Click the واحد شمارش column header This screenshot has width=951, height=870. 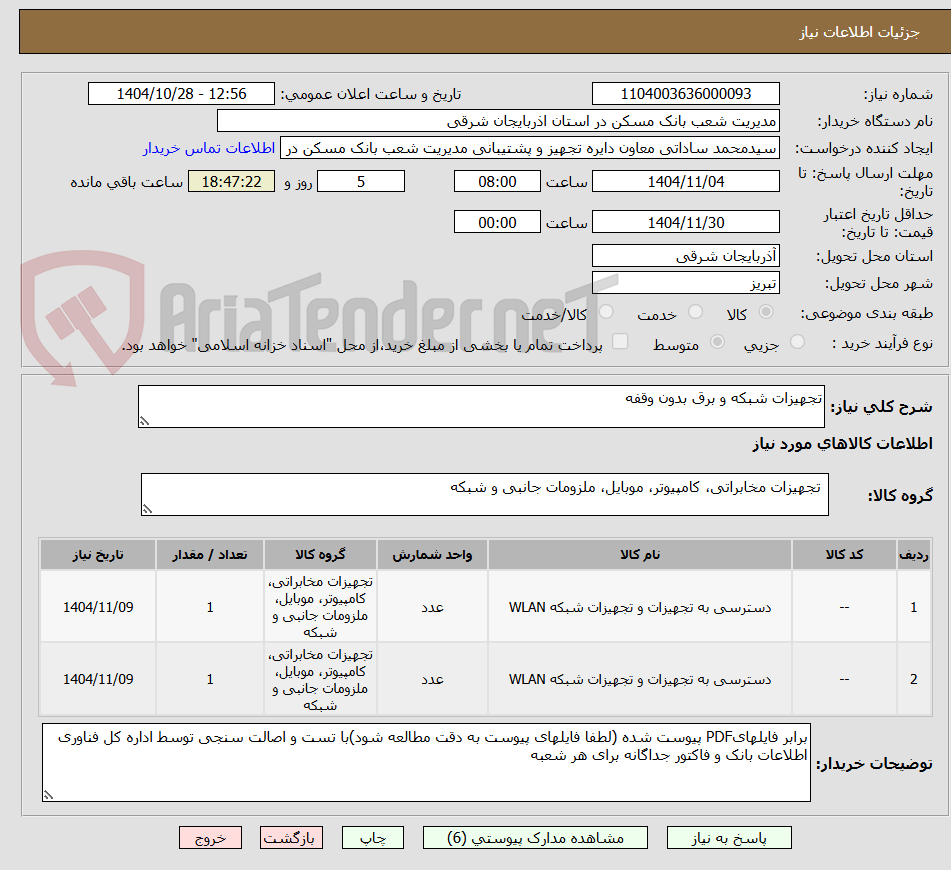coord(432,555)
